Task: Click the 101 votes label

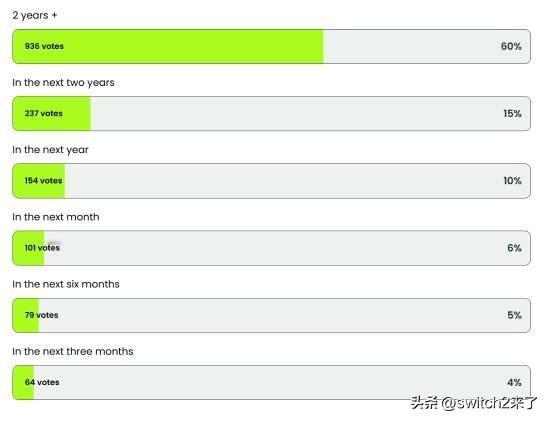Action: pyautogui.click(x=42, y=248)
